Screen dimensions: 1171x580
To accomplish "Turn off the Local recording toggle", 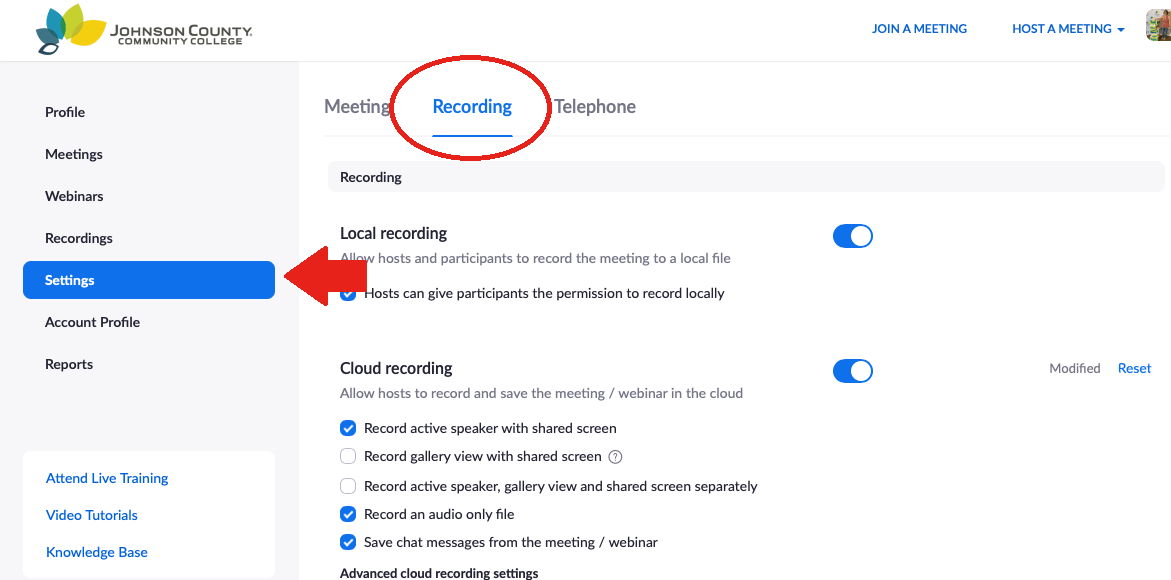I will pyautogui.click(x=853, y=236).
